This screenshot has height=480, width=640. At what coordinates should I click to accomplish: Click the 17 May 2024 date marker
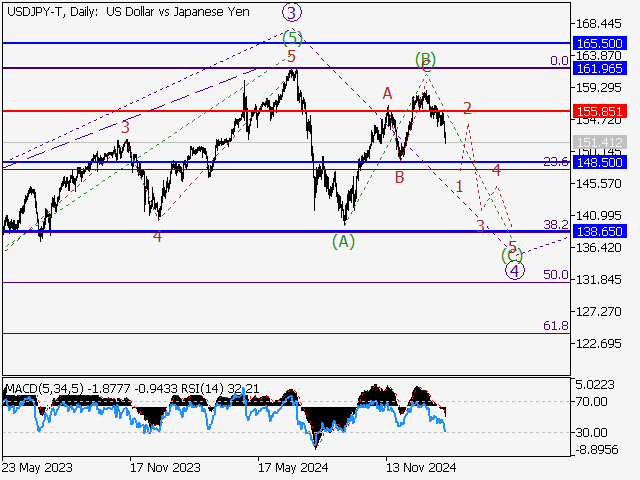(292, 467)
